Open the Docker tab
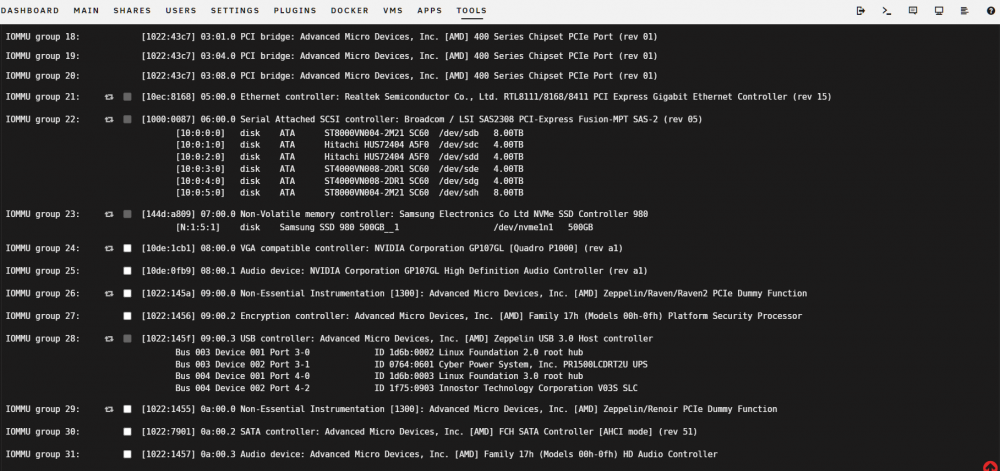Screen dimensions: 1000x471 (x=349, y=11)
